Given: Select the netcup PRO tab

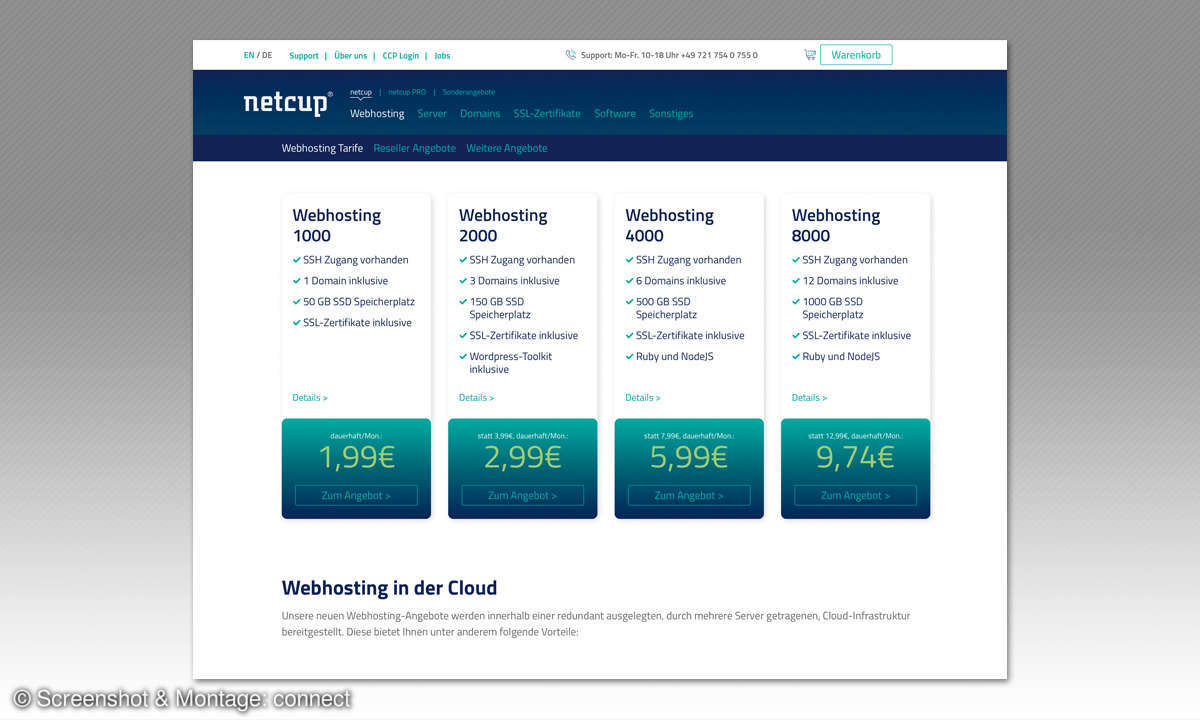Looking at the screenshot, I should tap(407, 92).
